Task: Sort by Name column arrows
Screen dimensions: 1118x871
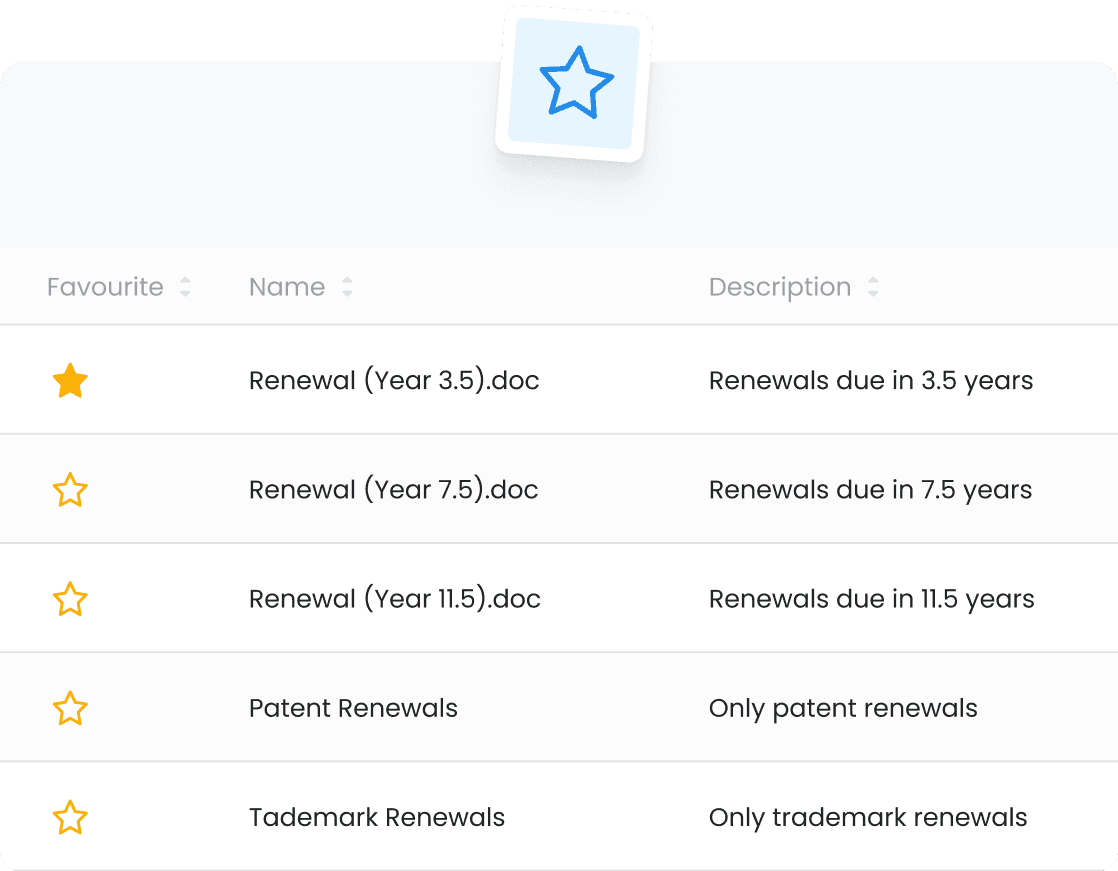Action: pyautogui.click(x=347, y=287)
